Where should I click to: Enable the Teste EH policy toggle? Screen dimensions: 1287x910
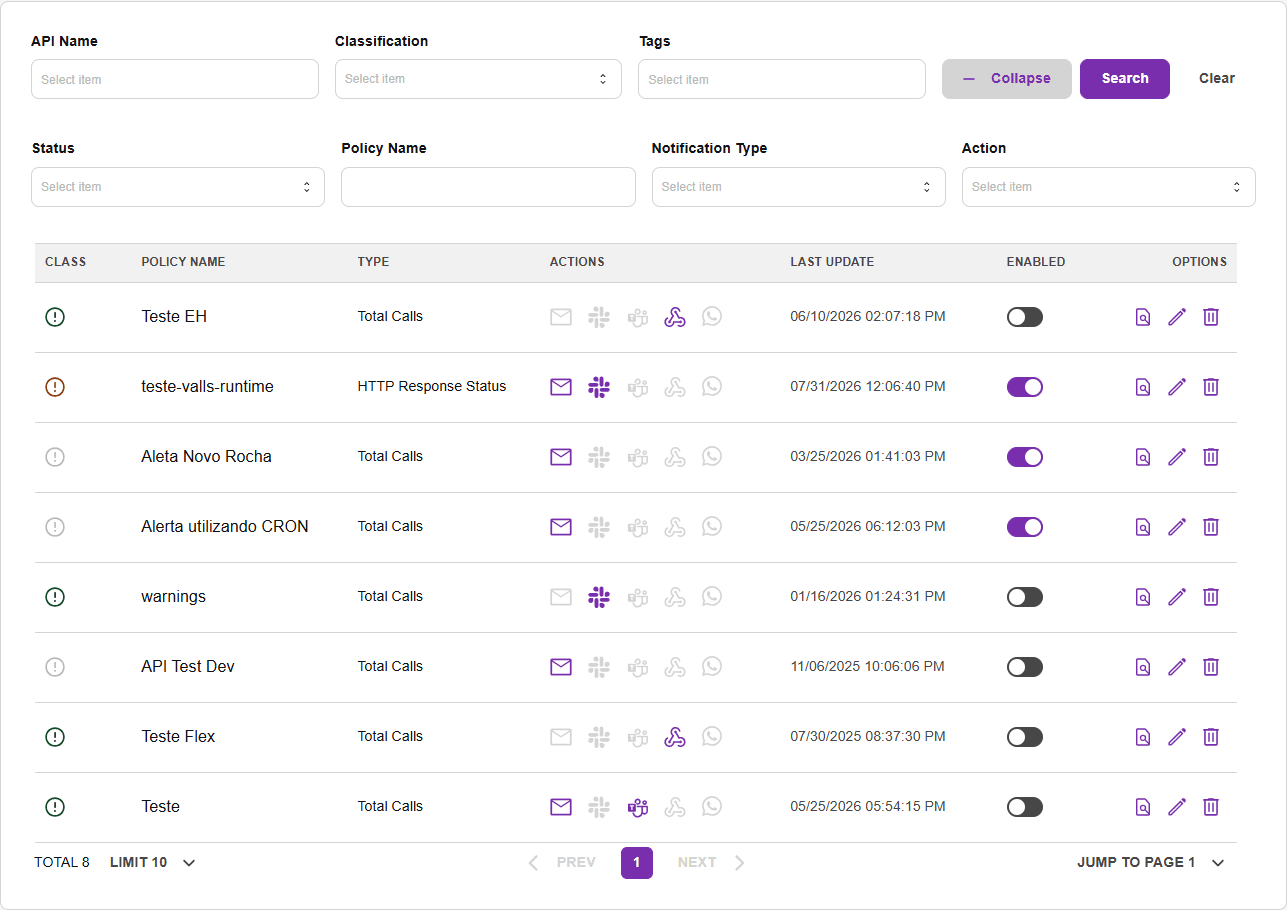pyautogui.click(x=1025, y=317)
